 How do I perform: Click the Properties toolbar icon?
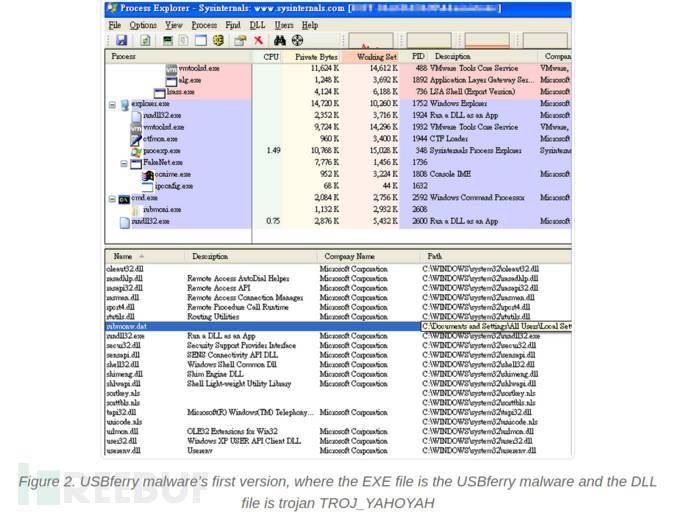coord(240,40)
